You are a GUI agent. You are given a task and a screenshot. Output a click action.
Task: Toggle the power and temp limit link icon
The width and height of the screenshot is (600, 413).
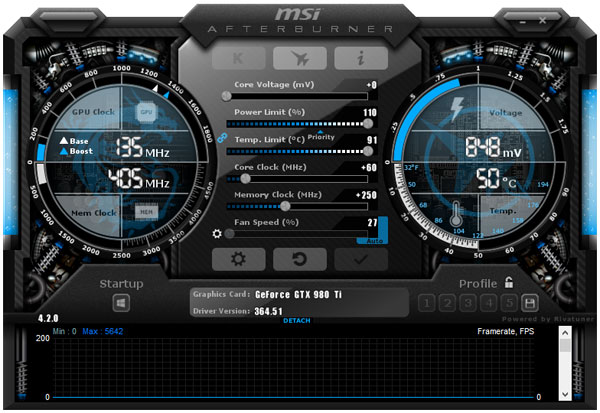coord(222,138)
